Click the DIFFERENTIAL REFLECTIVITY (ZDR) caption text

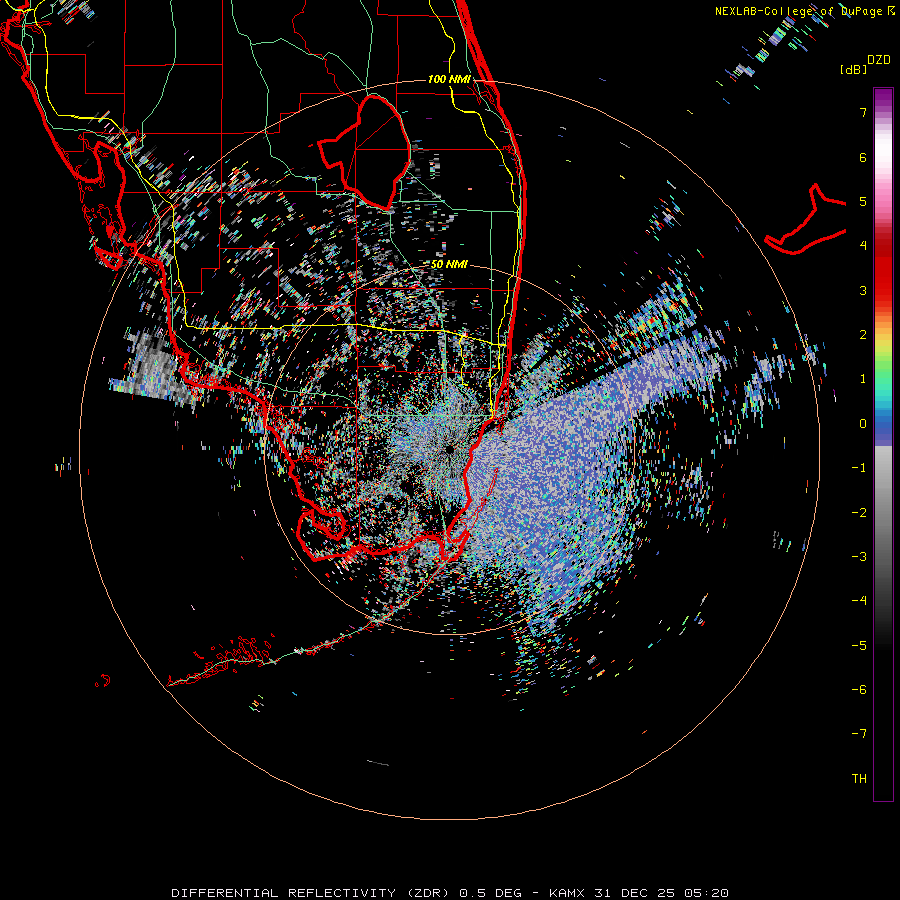[x=311, y=893]
